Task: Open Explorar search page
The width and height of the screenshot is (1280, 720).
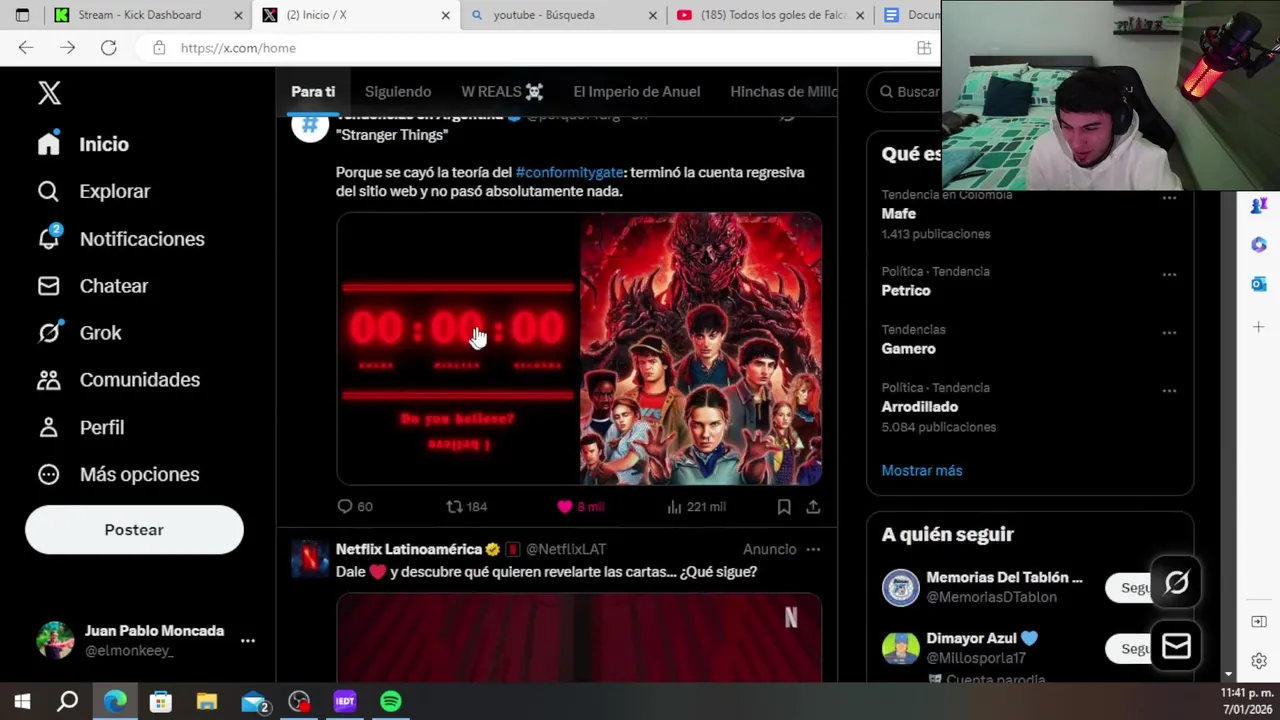Action: (94, 191)
